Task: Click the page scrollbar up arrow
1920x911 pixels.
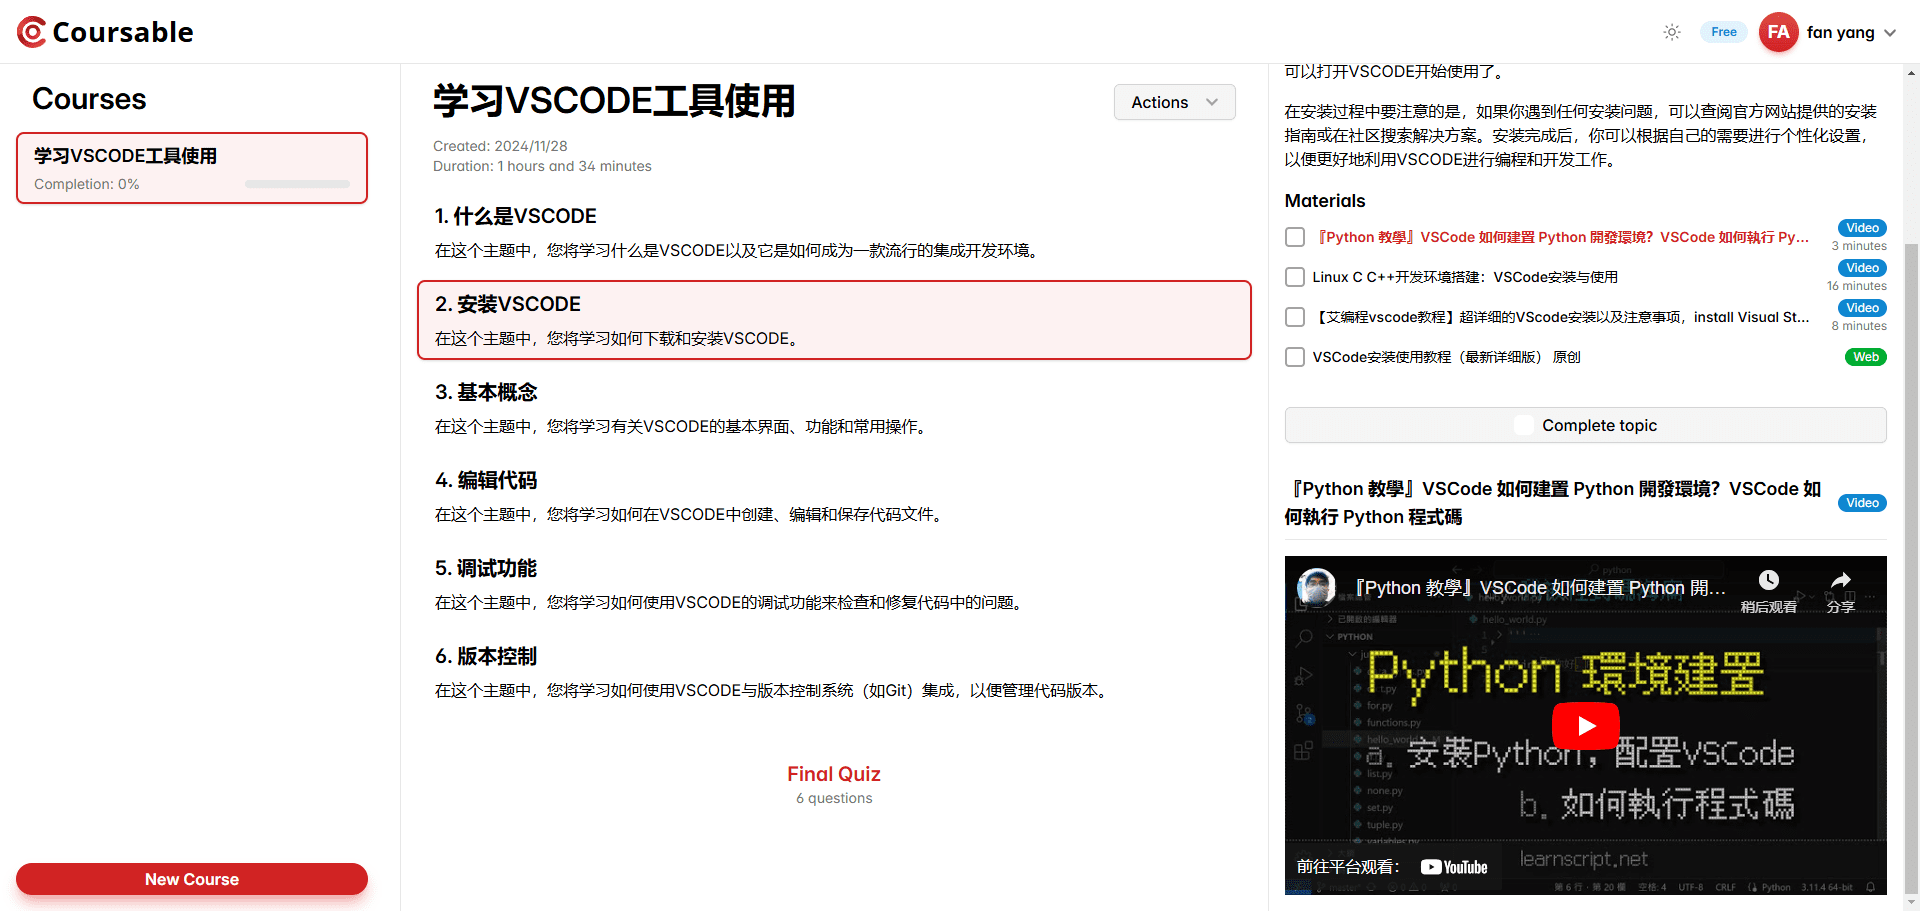Action: click(1912, 73)
